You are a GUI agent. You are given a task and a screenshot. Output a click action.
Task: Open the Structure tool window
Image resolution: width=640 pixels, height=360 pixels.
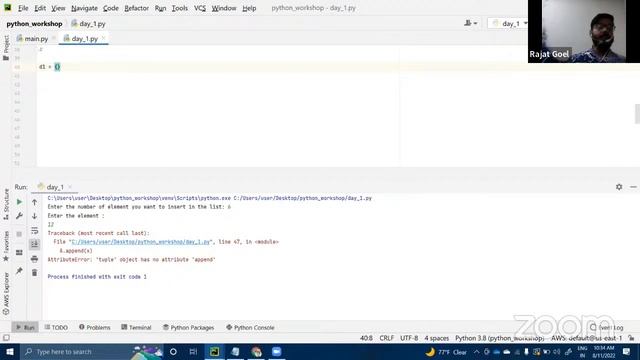click(x=6, y=204)
